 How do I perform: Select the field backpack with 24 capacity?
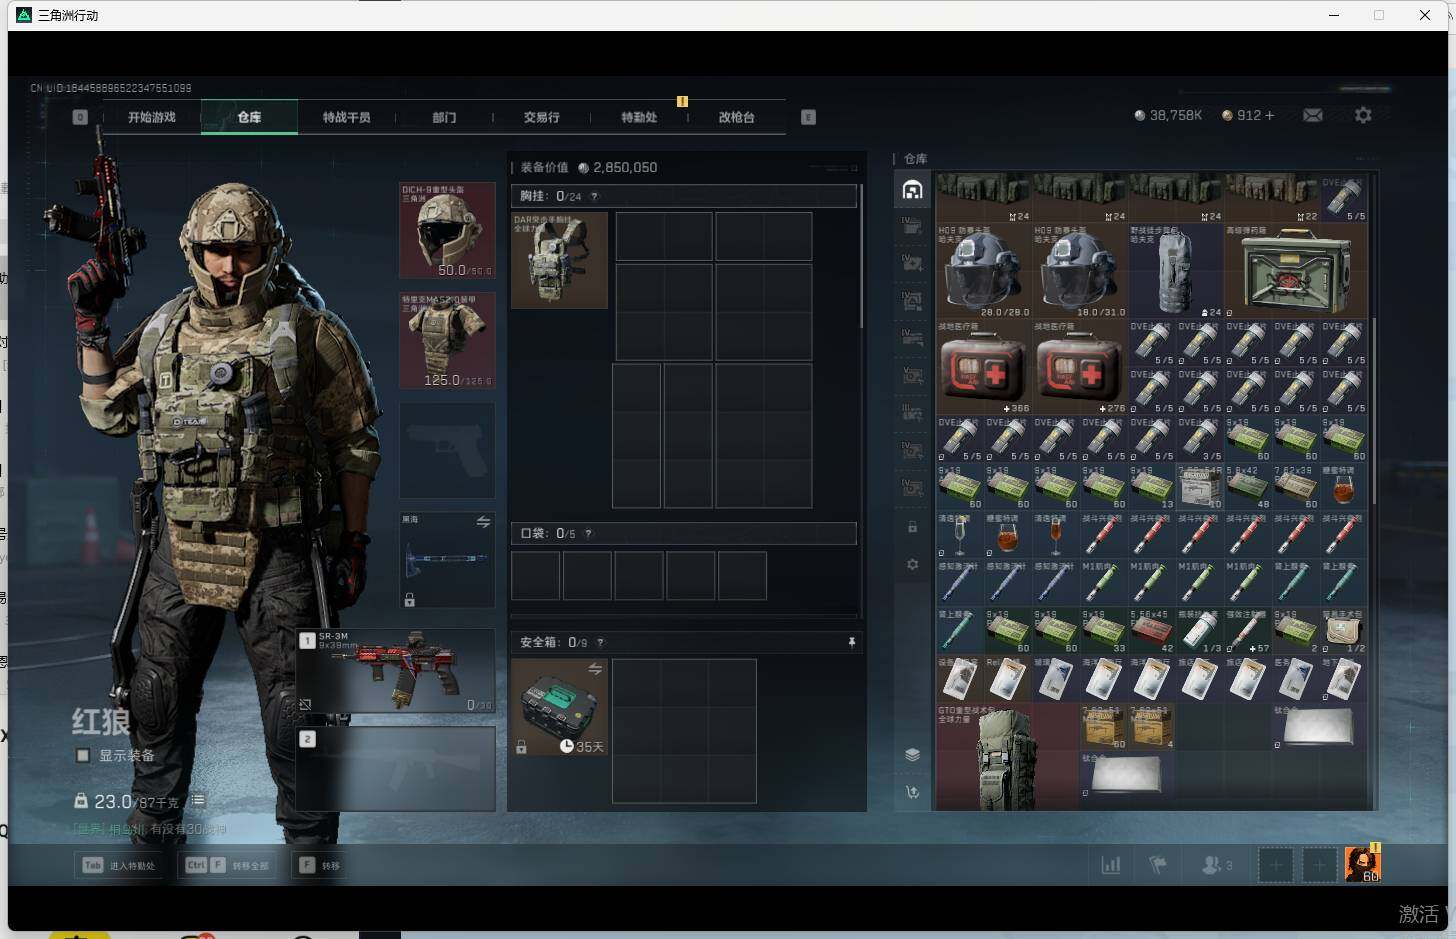tap(1176, 270)
